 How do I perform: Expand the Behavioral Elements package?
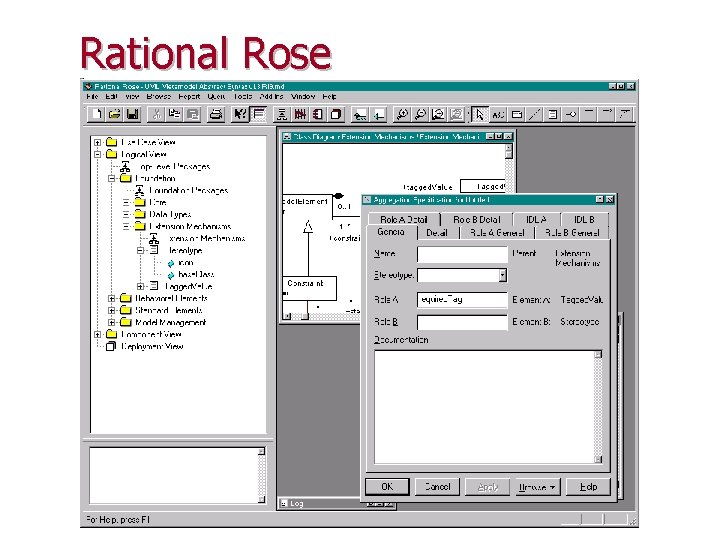[112, 298]
